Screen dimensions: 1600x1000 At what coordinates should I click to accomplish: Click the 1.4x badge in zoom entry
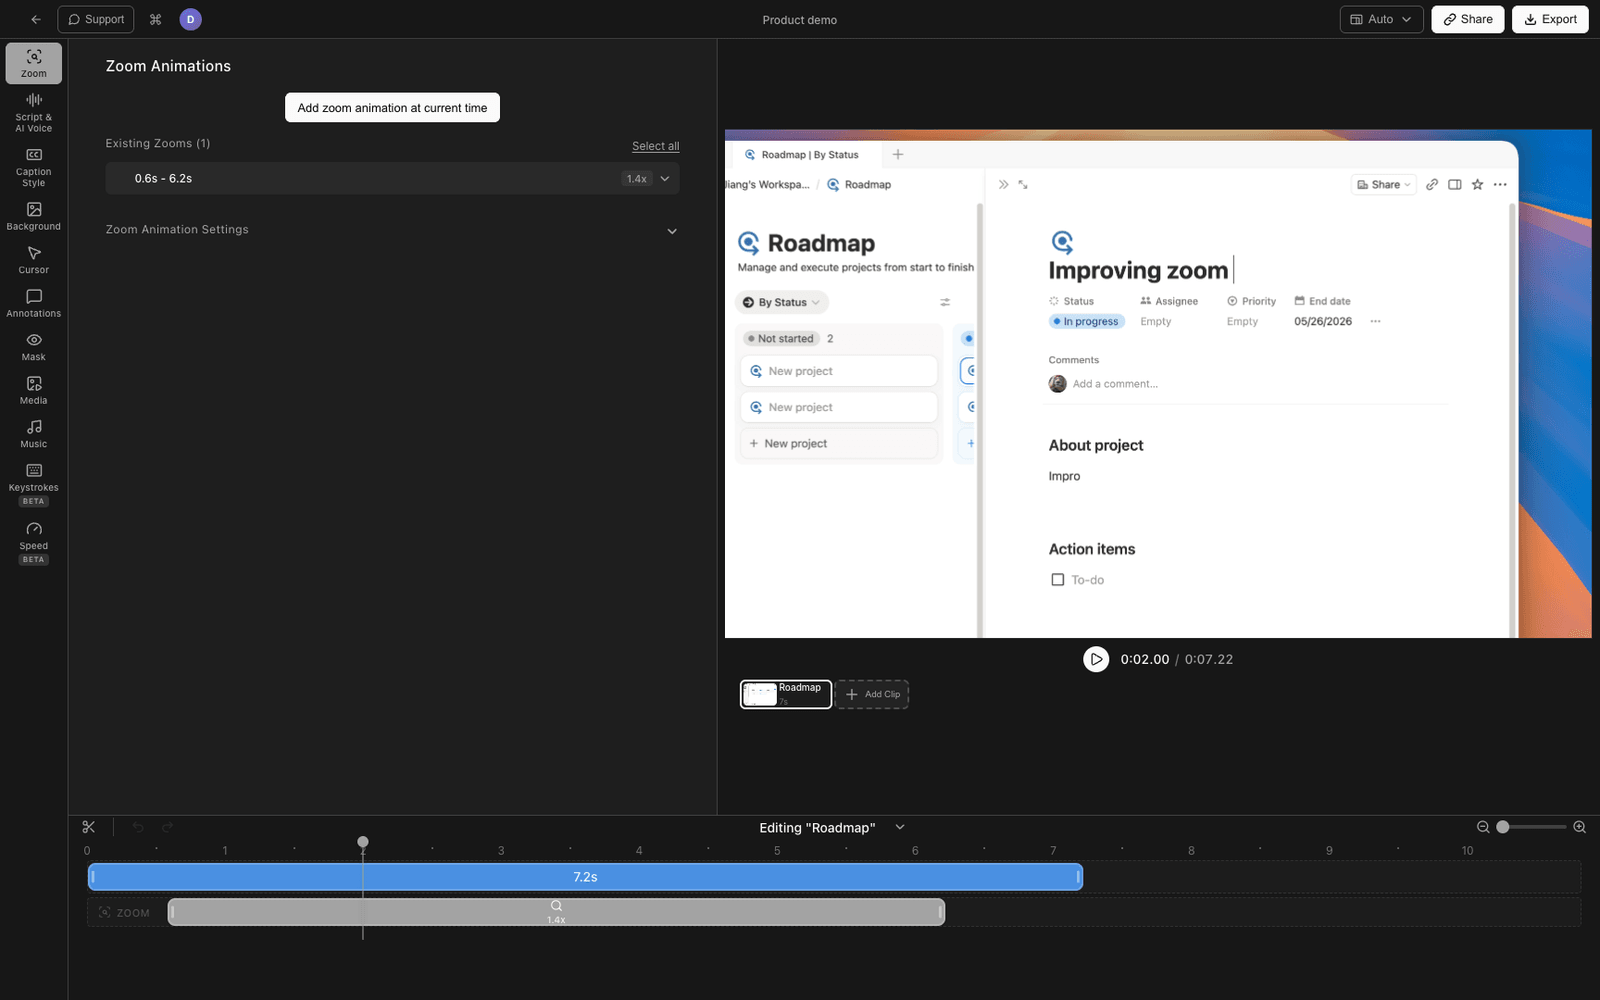637,179
